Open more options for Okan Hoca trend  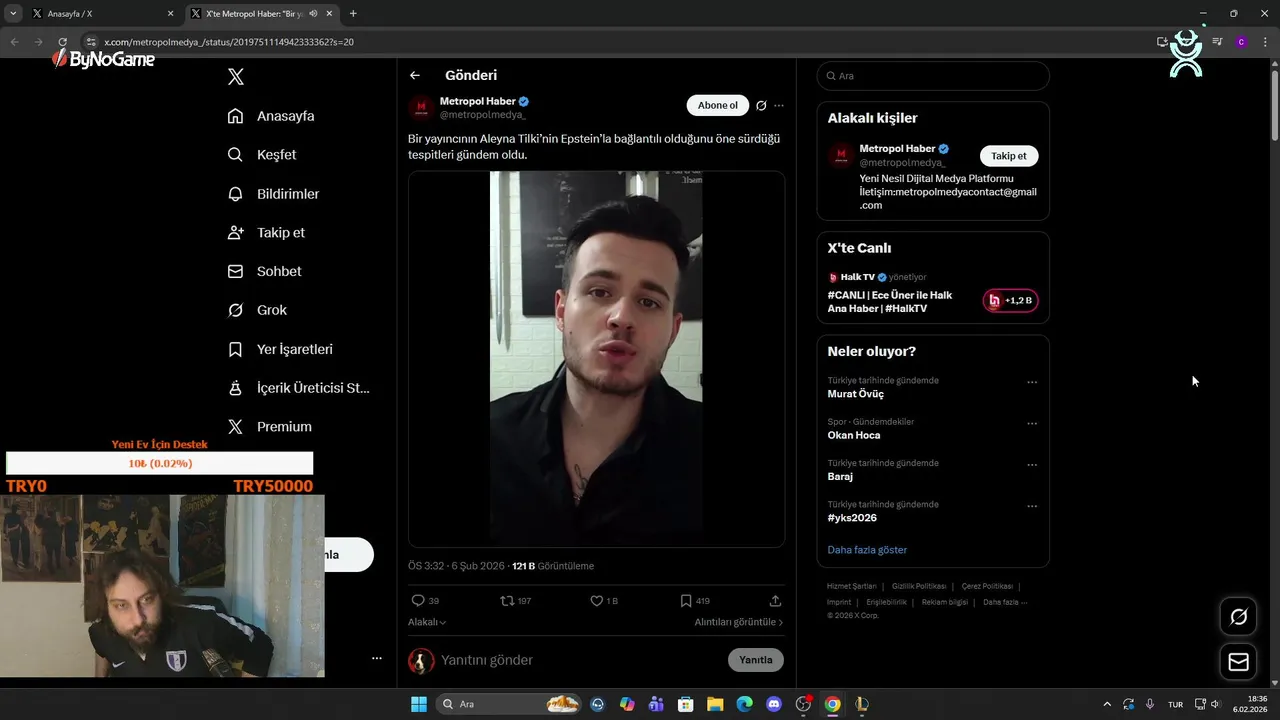1032,424
